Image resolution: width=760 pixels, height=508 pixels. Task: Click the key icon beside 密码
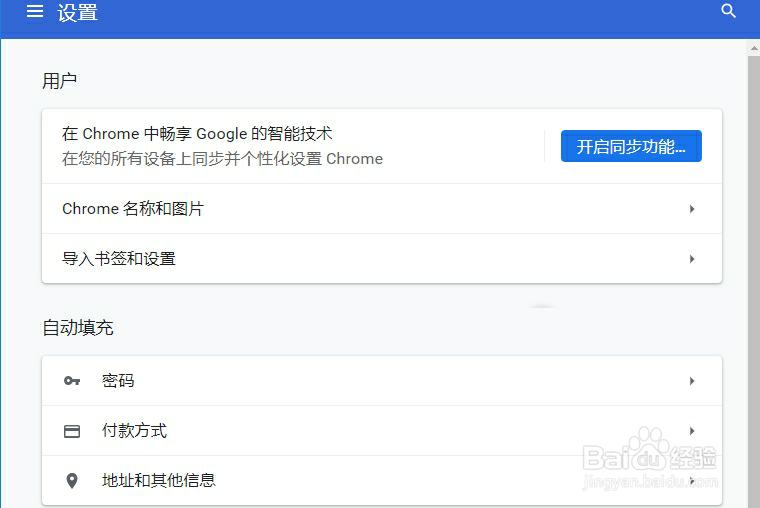[71, 381]
